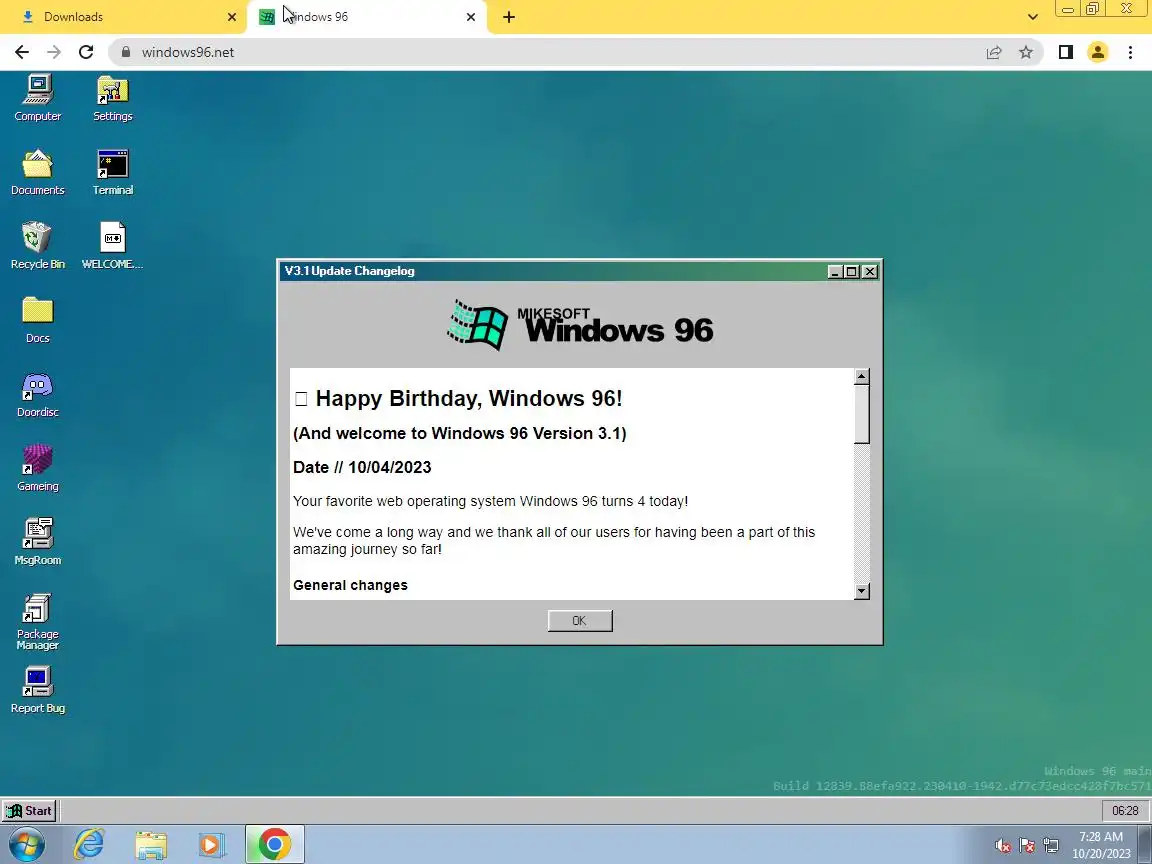This screenshot has height=864, width=1152.
Task: Launch Internet Explorer from the taskbar
Action: pos(89,844)
